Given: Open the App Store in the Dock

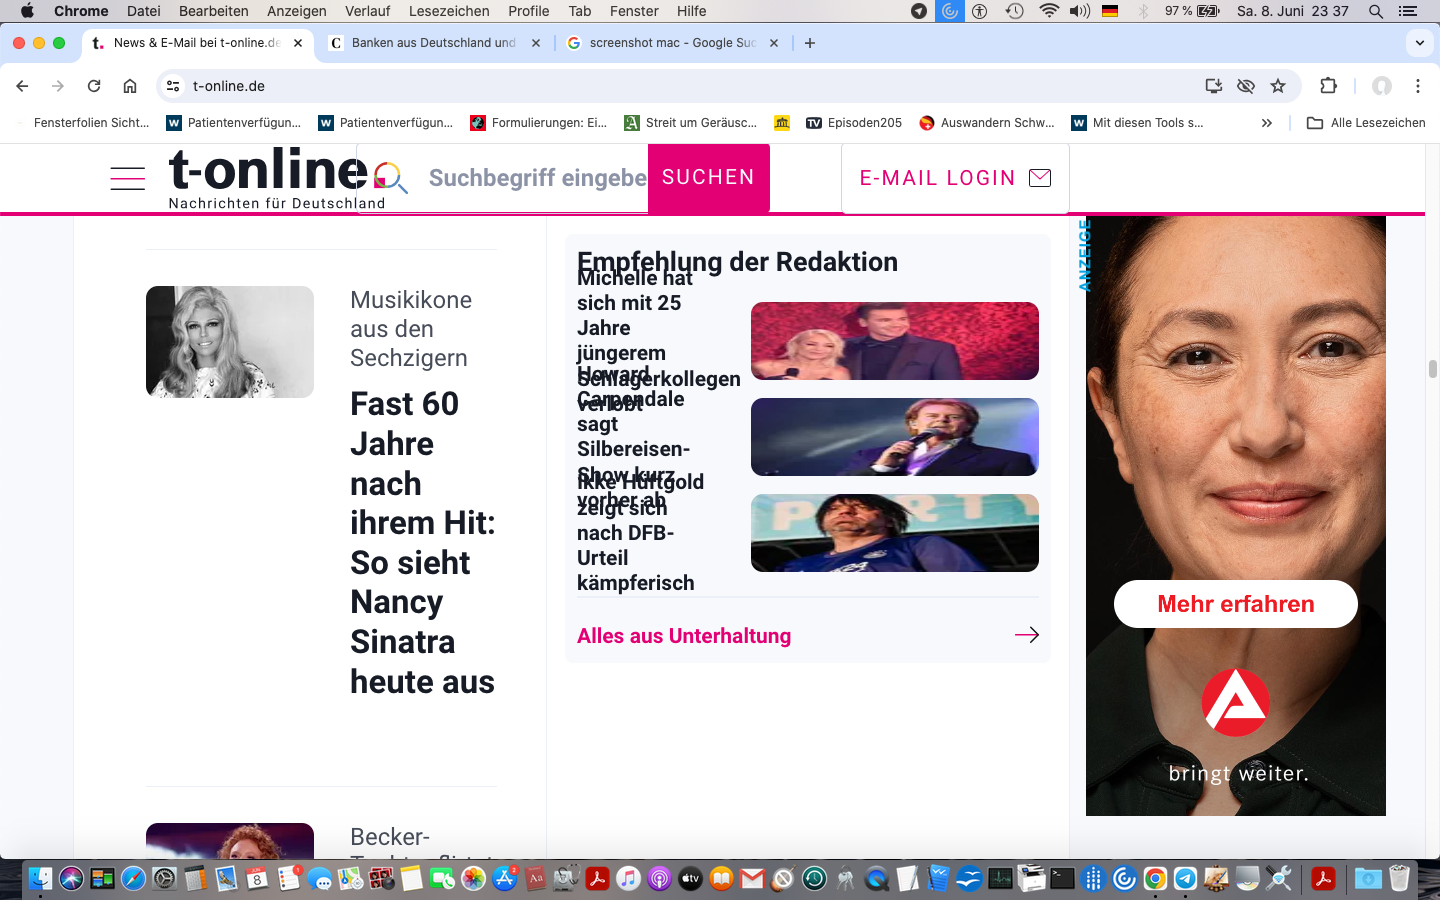Looking at the screenshot, I should 505,879.
